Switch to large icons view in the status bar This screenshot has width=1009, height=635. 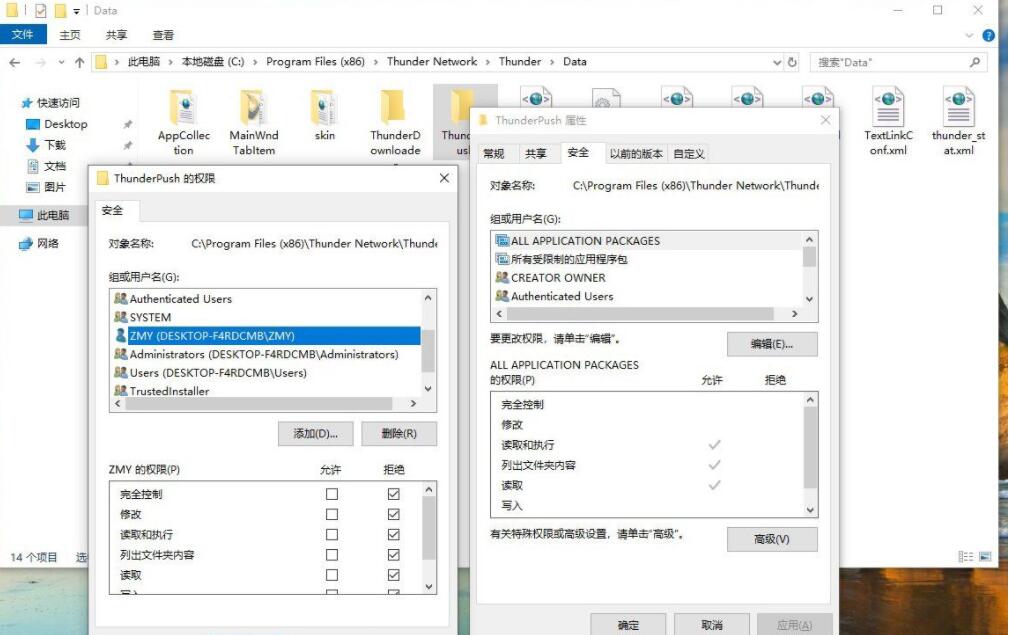coord(985,557)
